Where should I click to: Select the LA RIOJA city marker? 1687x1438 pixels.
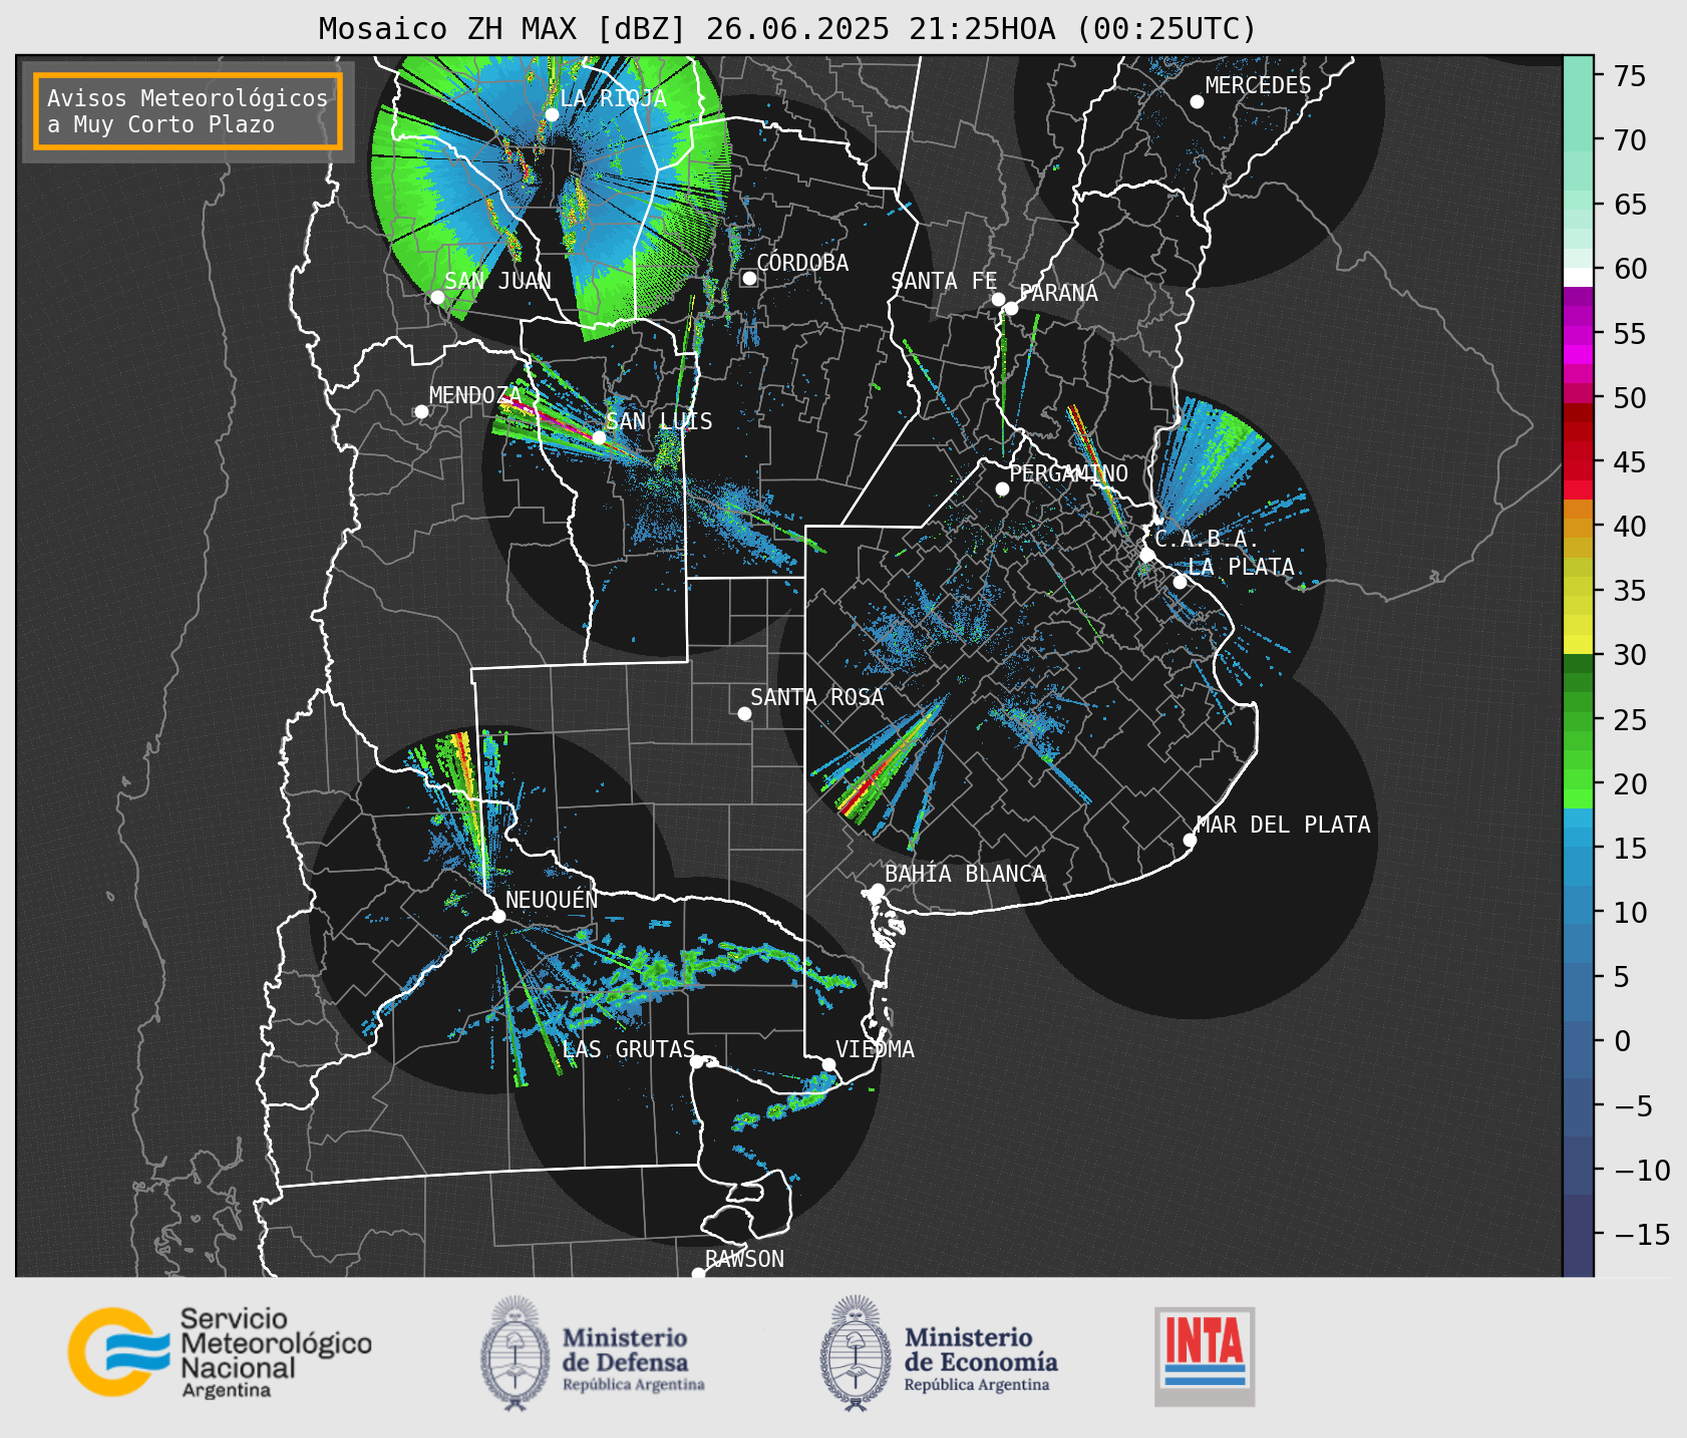tap(552, 114)
